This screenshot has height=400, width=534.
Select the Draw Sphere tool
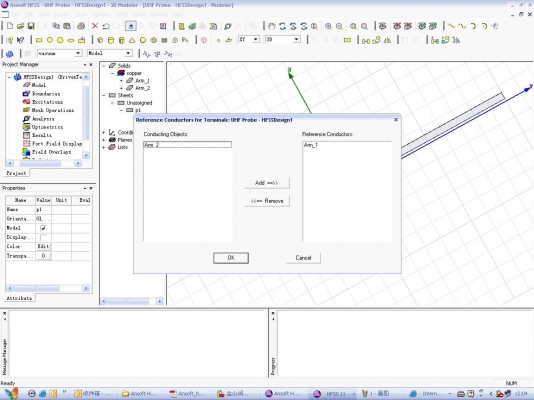[143, 40]
